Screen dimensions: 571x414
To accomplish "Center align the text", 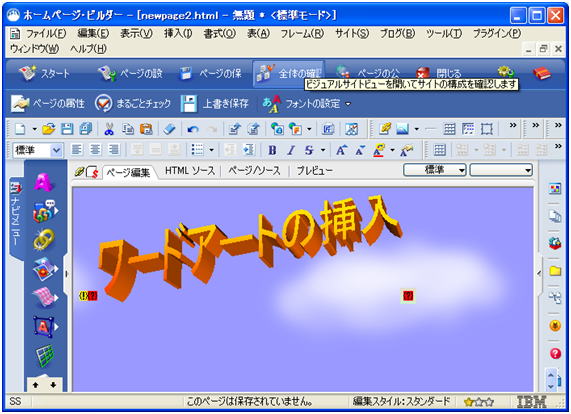I will point(95,150).
